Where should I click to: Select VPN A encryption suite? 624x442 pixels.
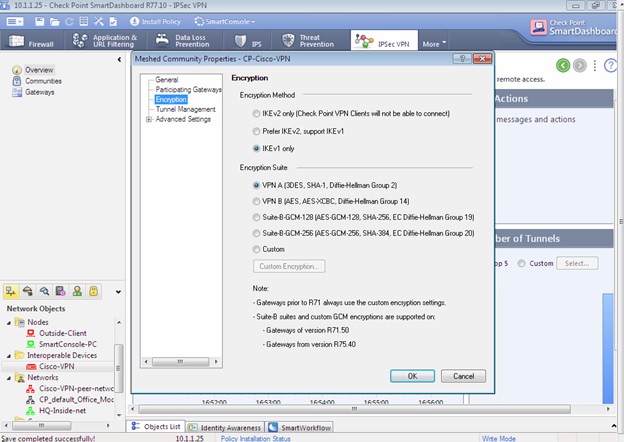point(256,185)
